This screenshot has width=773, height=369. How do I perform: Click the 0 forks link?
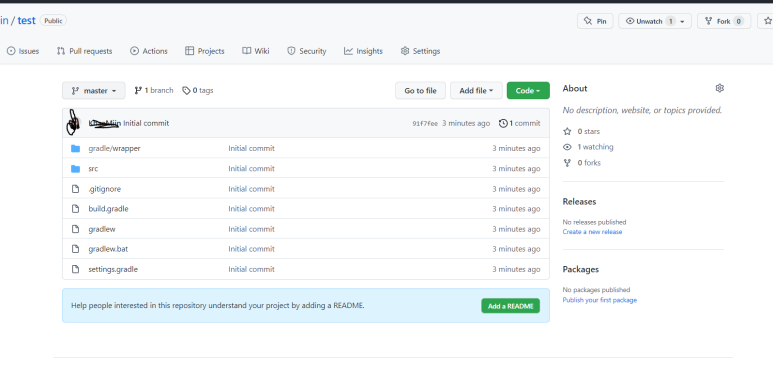click(x=589, y=163)
